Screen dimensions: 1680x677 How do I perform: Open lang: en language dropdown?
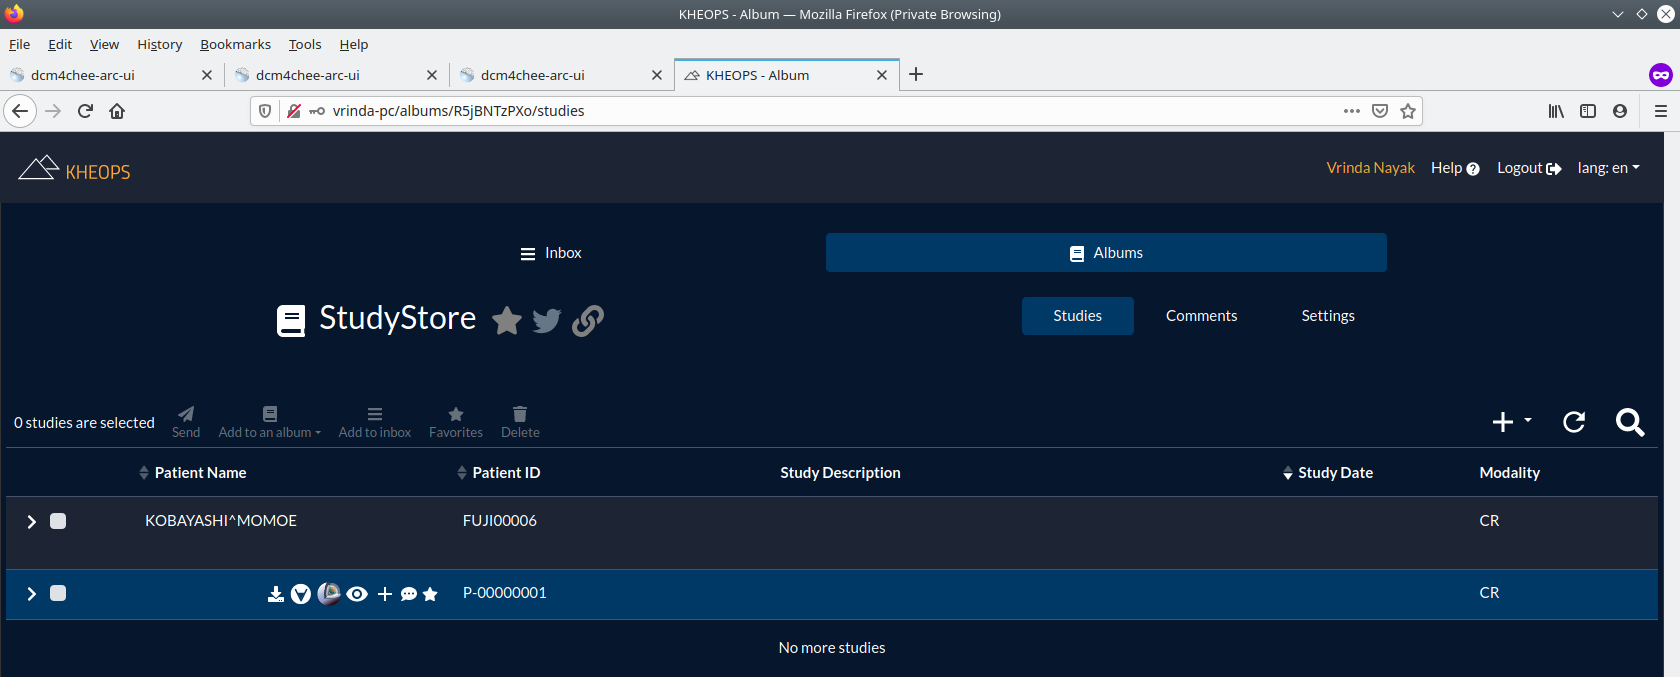click(x=1609, y=168)
